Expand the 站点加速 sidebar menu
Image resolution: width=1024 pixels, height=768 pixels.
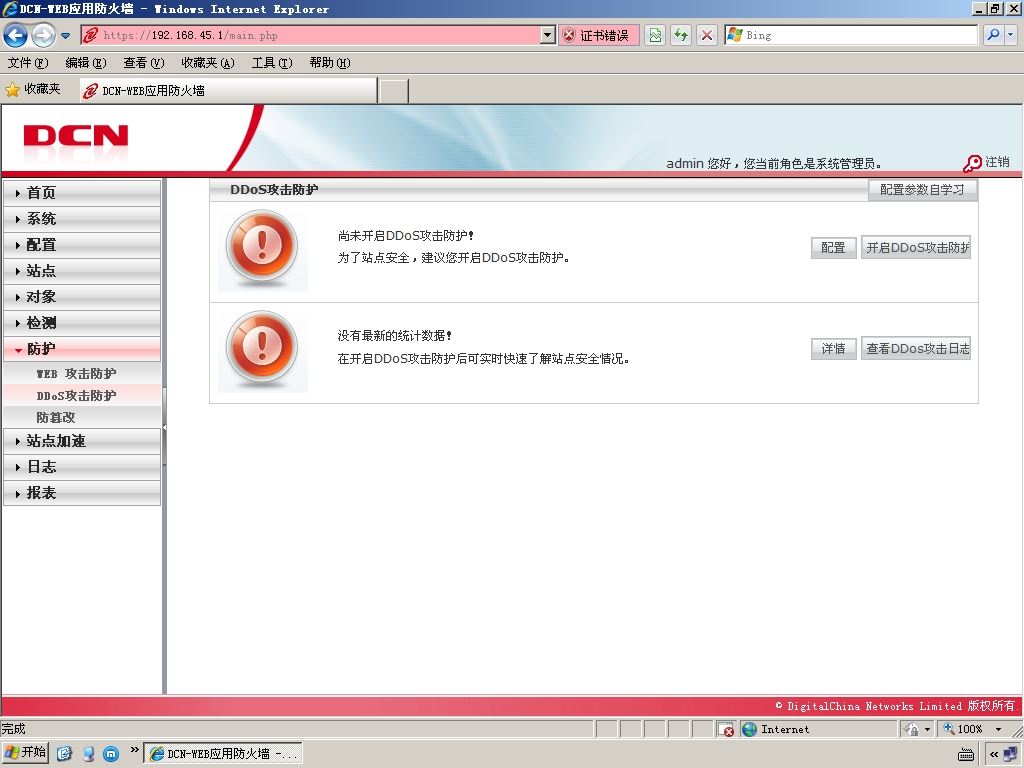tap(82, 441)
